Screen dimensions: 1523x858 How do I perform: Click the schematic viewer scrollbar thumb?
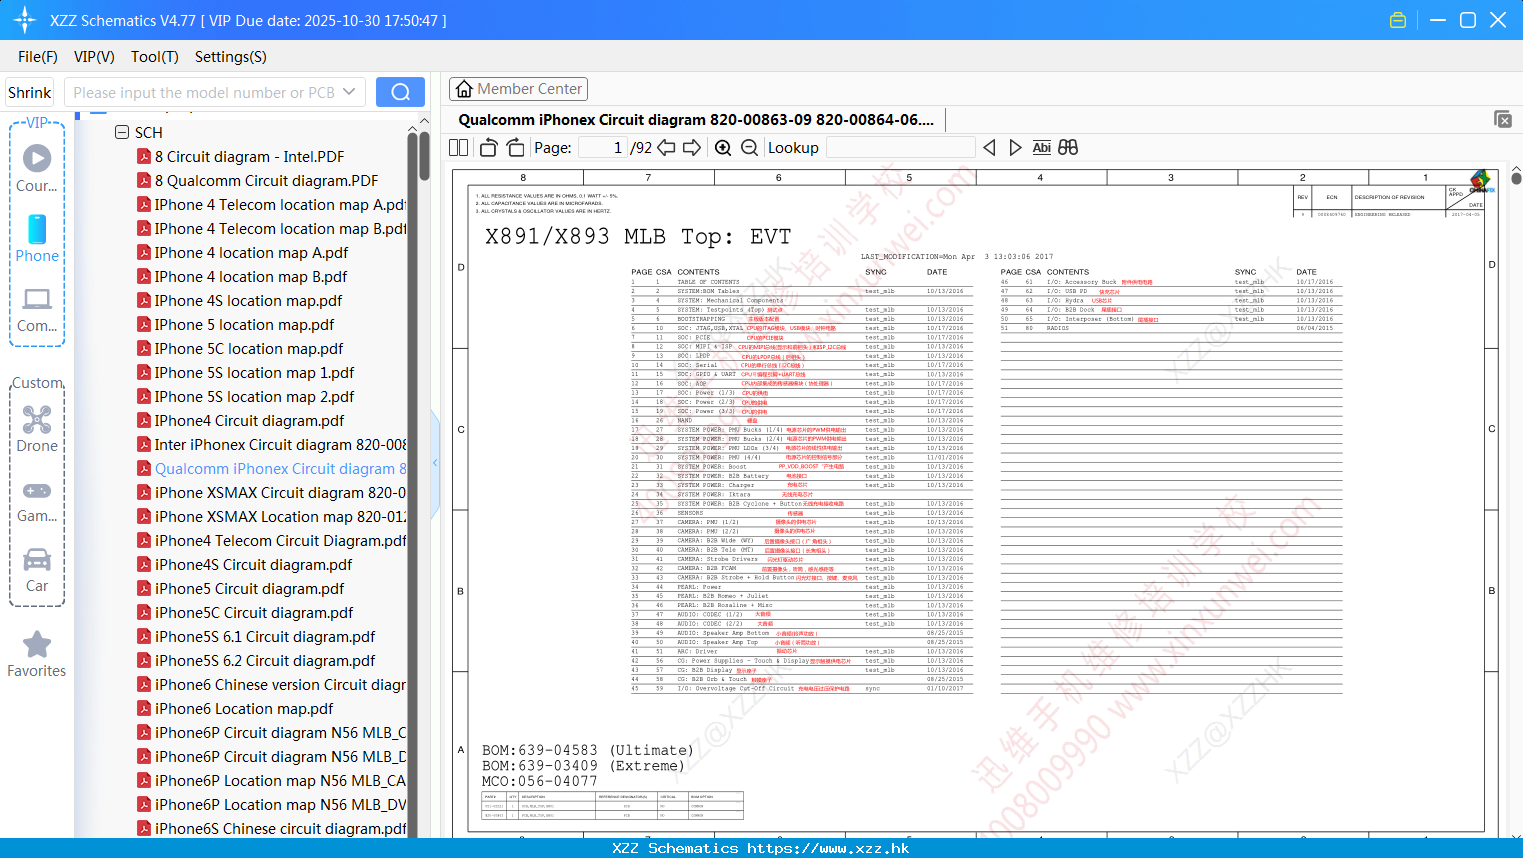coord(1516,178)
